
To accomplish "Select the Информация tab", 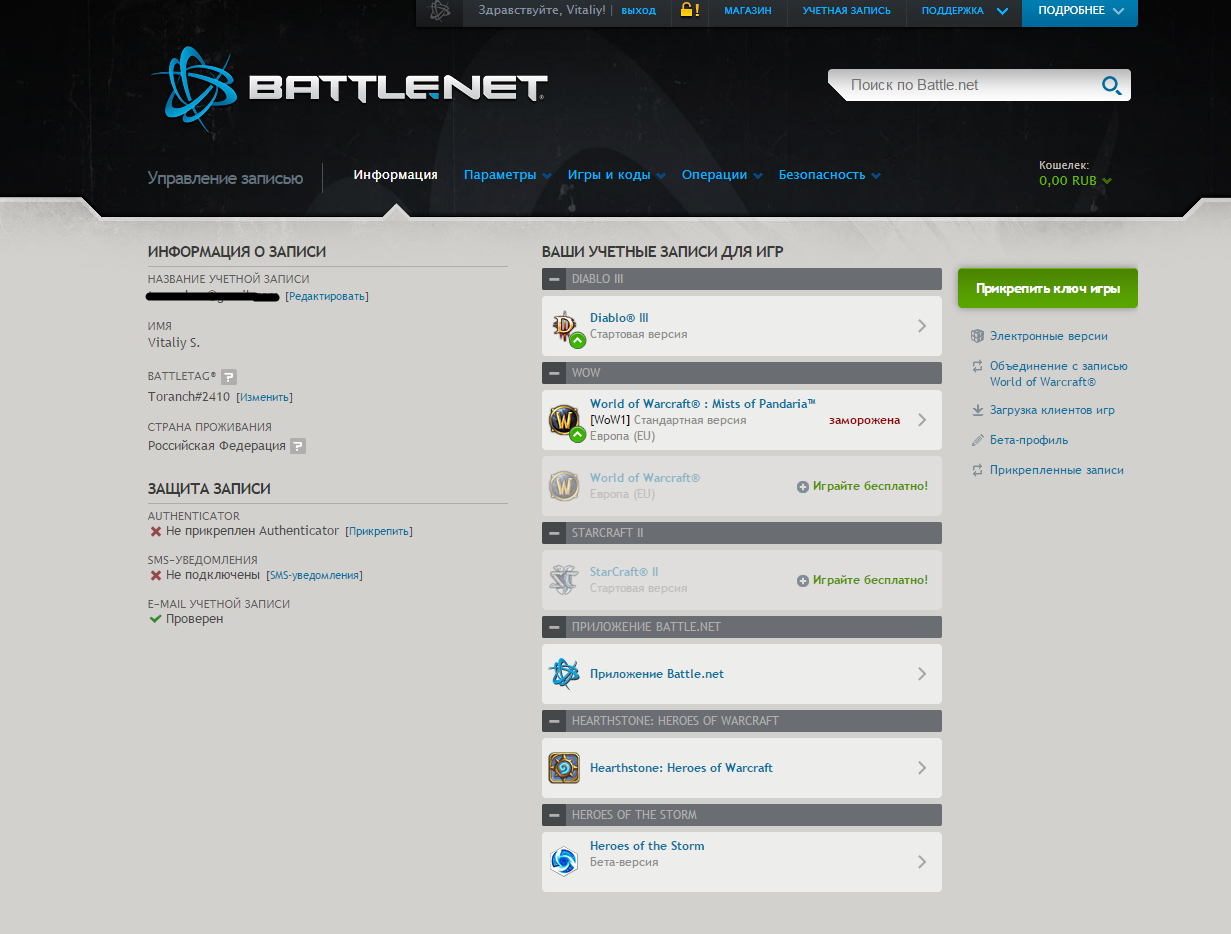I will coord(395,175).
